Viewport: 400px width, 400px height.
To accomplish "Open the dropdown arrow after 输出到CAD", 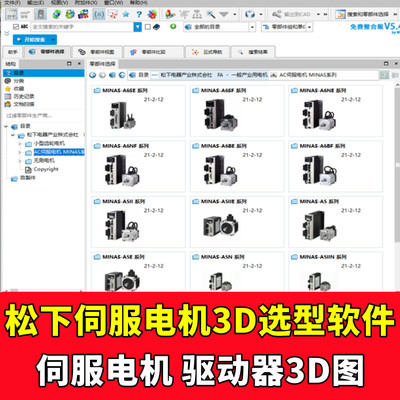I will click(x=318, y=14).
